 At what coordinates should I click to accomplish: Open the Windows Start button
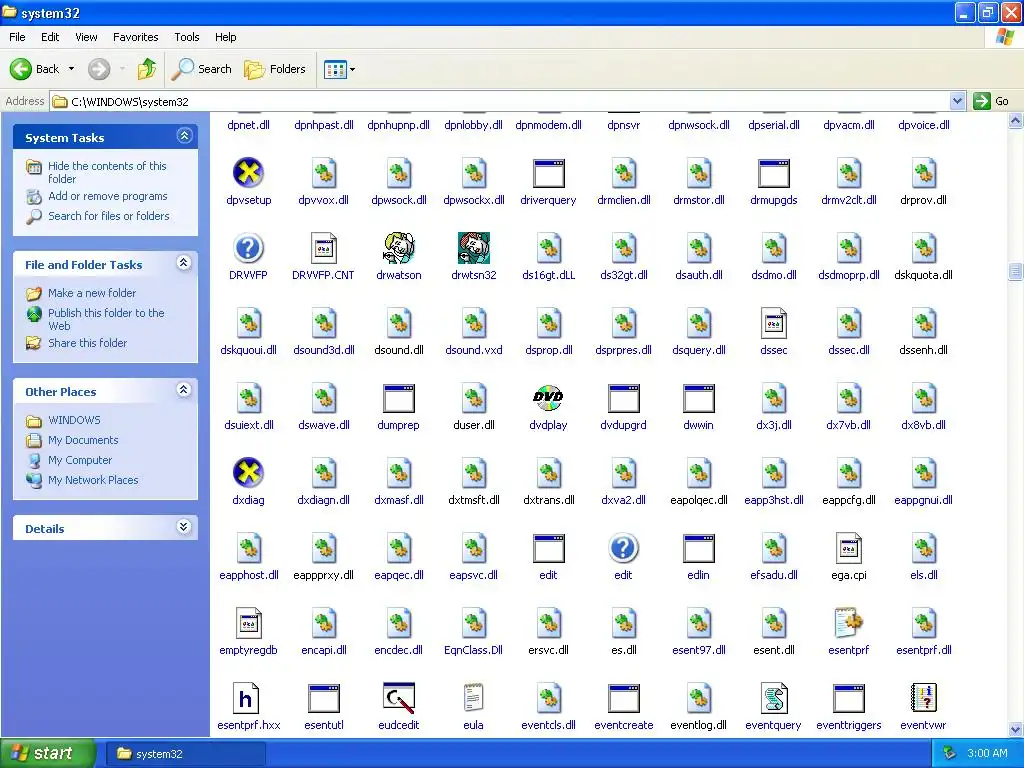(47, 753)
